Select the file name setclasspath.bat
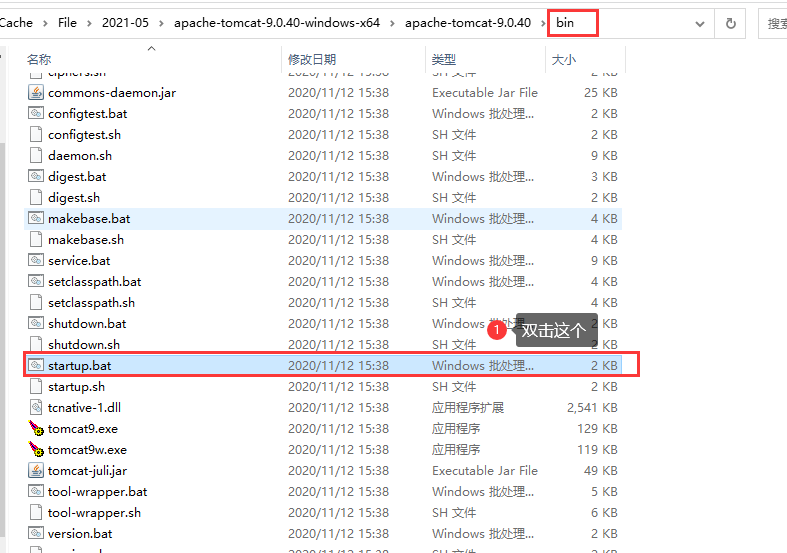787x553 pixels. click(x=94, y=282)
